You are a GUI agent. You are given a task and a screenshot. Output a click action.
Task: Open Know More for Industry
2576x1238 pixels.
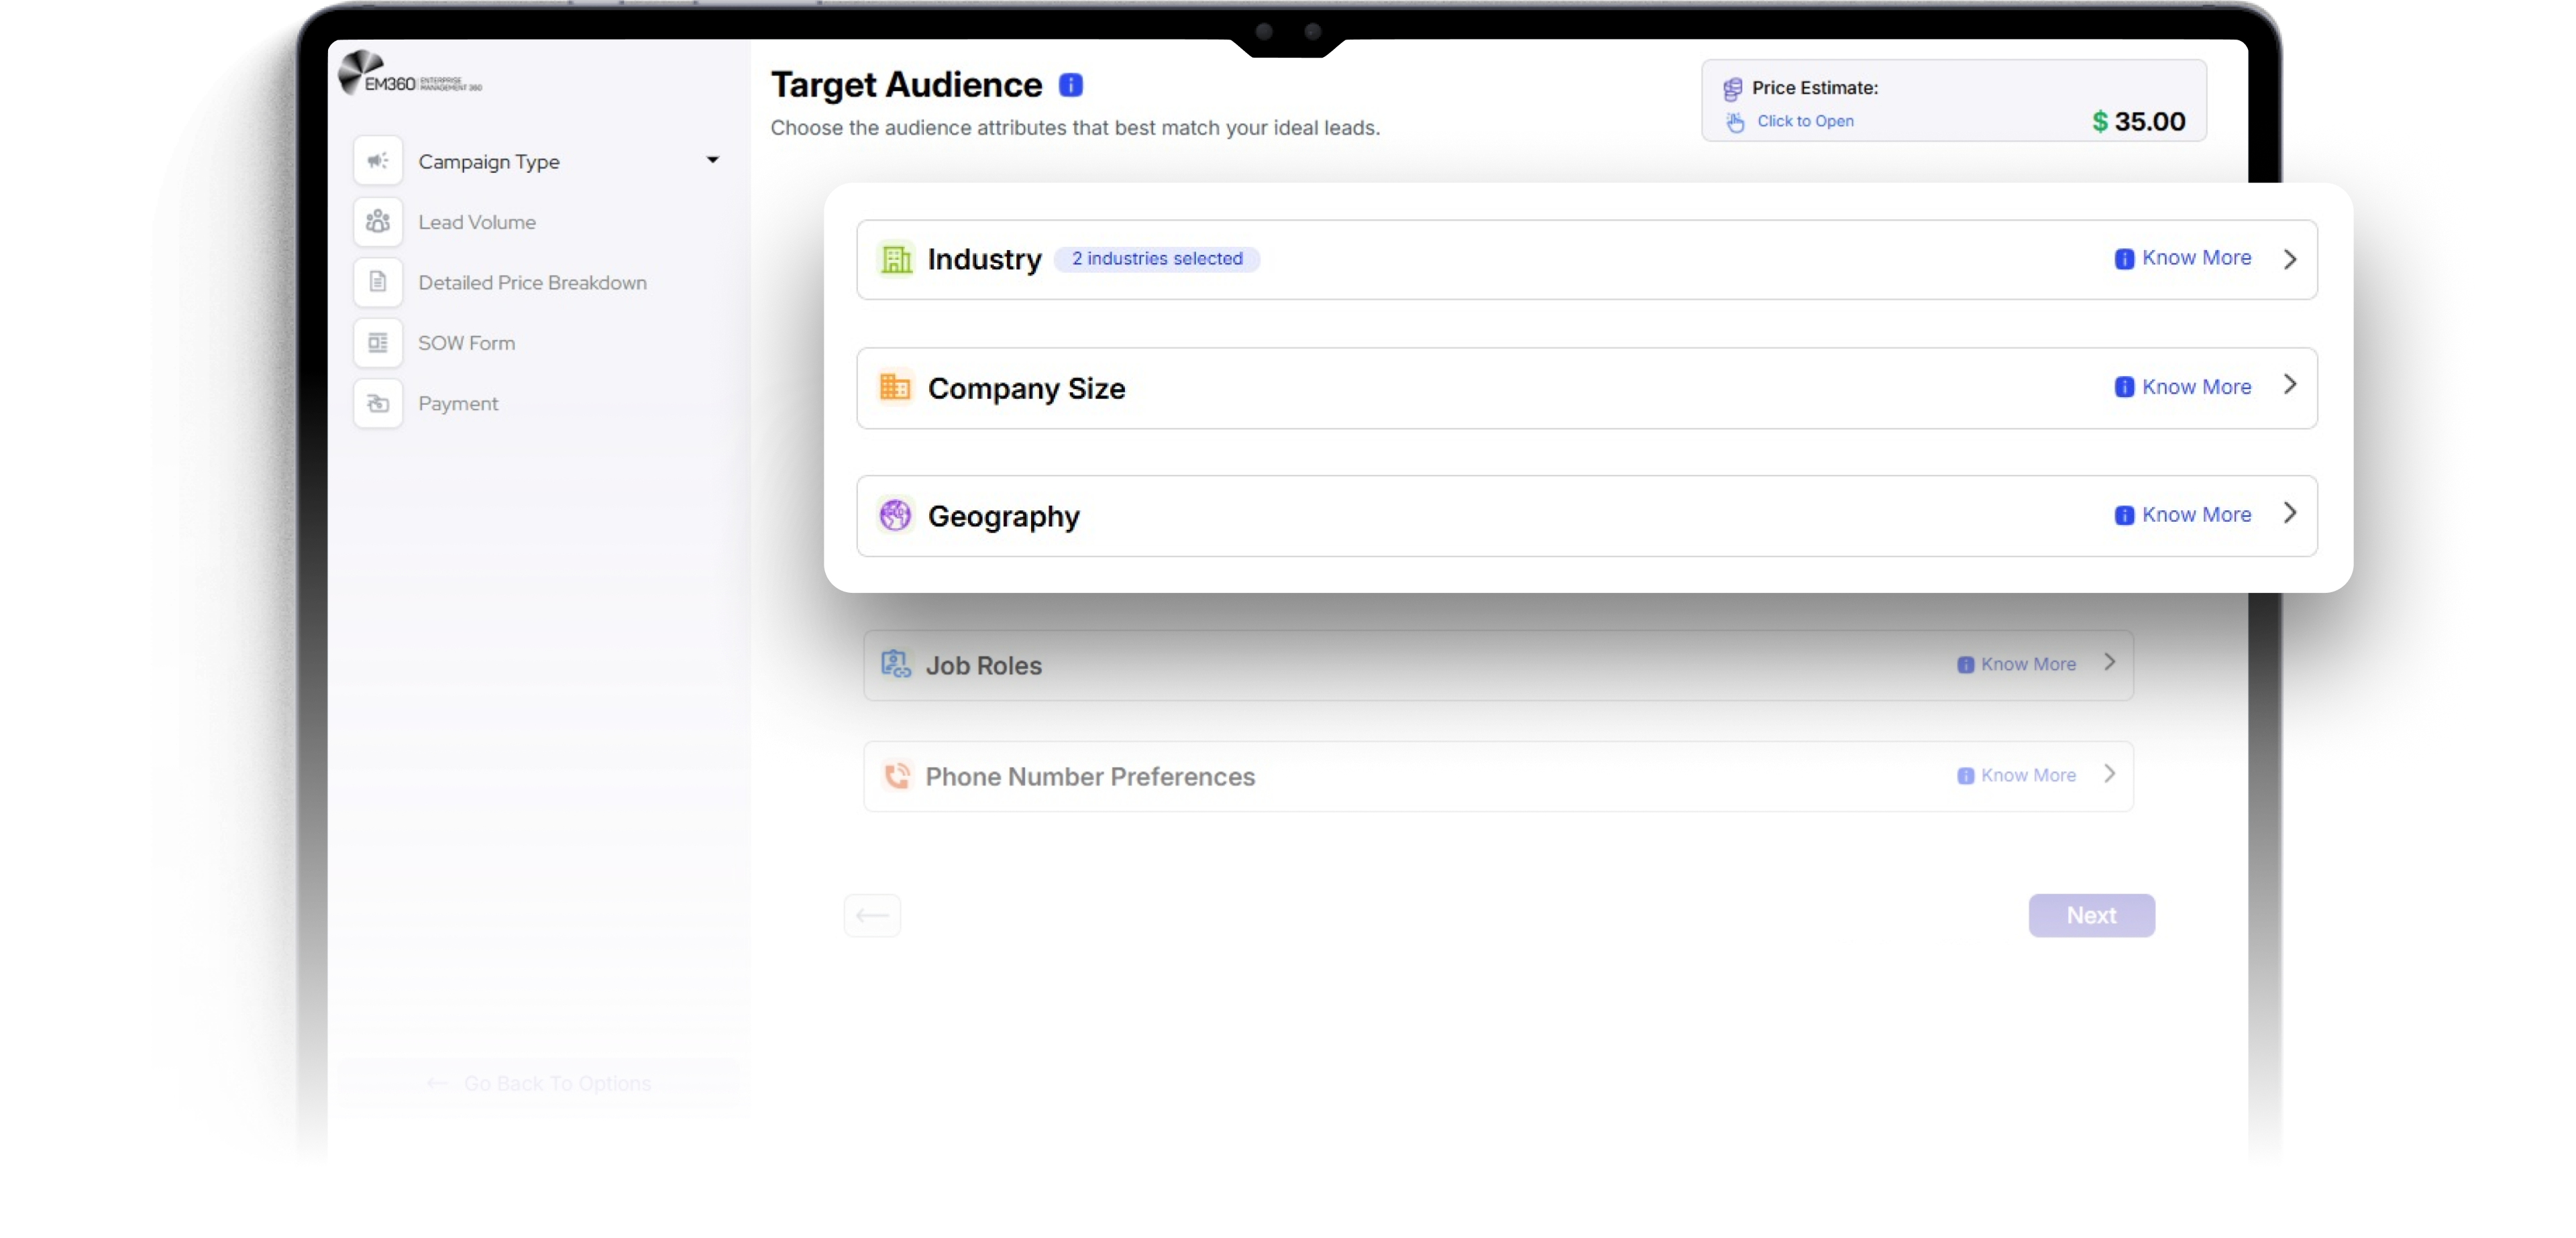(2183, 258)
